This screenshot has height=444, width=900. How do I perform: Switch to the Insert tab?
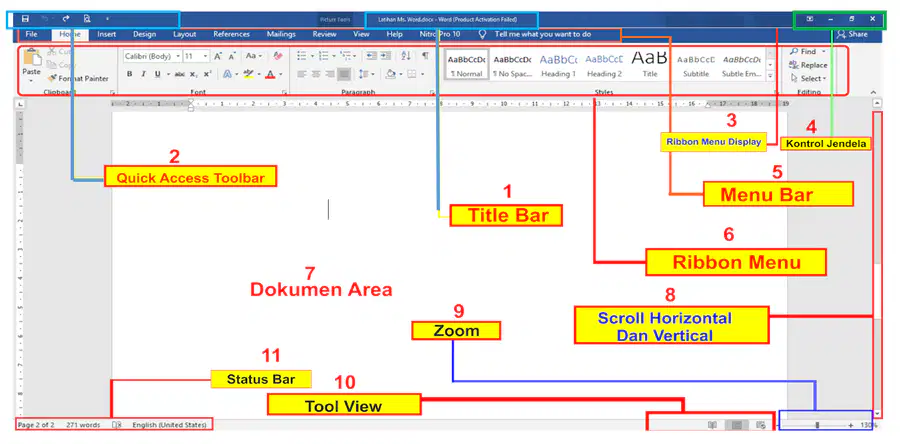click(x=107, y=34)
